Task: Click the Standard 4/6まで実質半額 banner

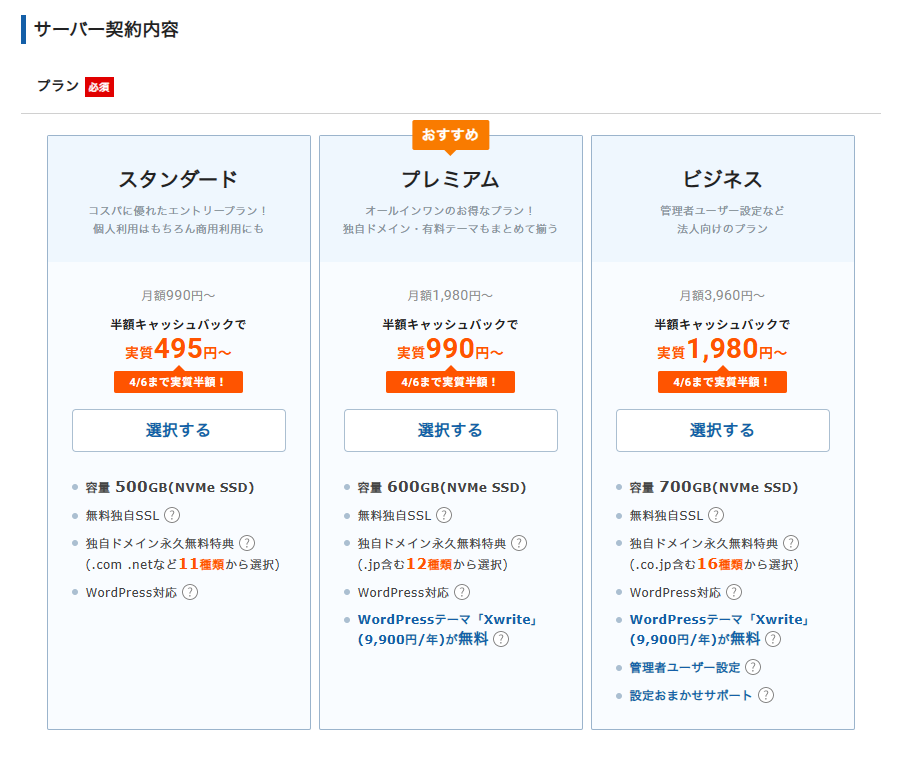Action: coord(178,382)
